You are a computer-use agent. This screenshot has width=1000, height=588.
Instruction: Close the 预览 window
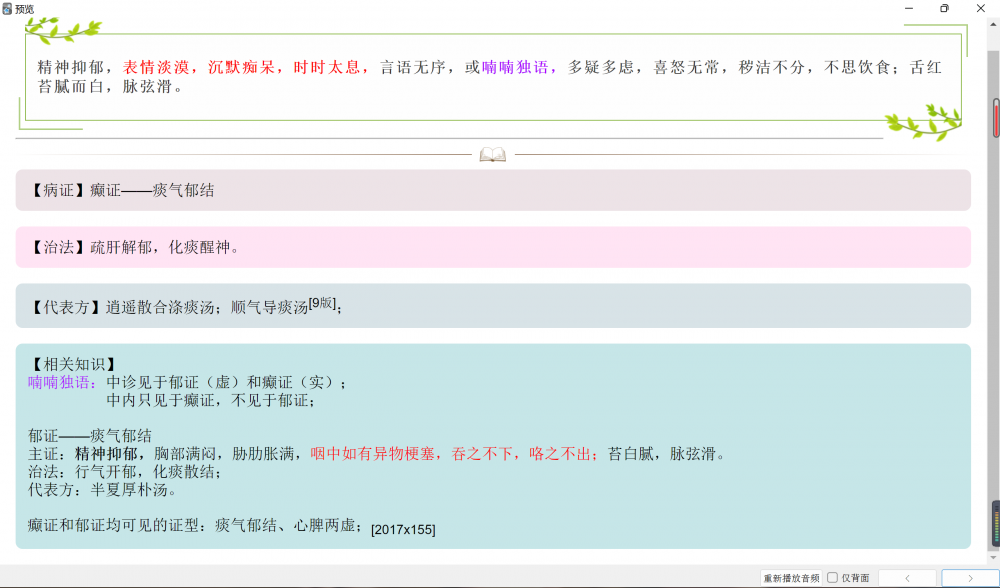(x=981, y=8)
